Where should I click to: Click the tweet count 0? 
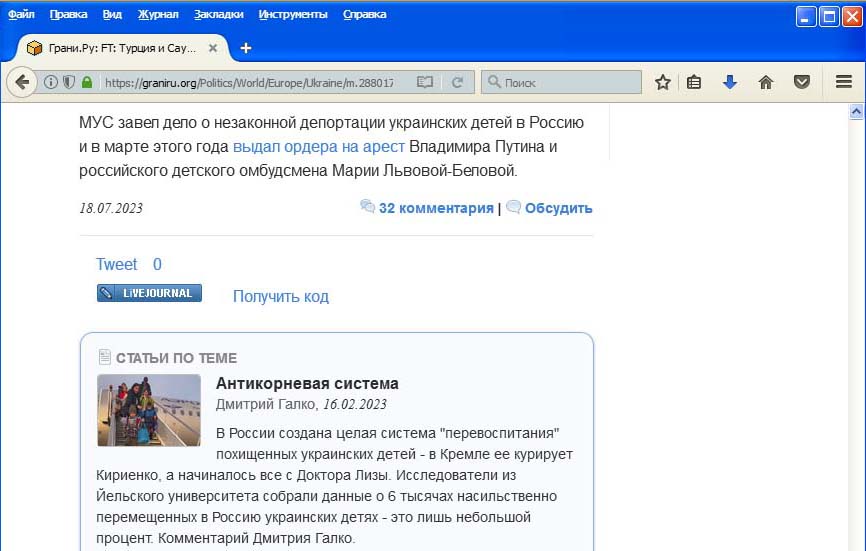click(x=157, y=264)
